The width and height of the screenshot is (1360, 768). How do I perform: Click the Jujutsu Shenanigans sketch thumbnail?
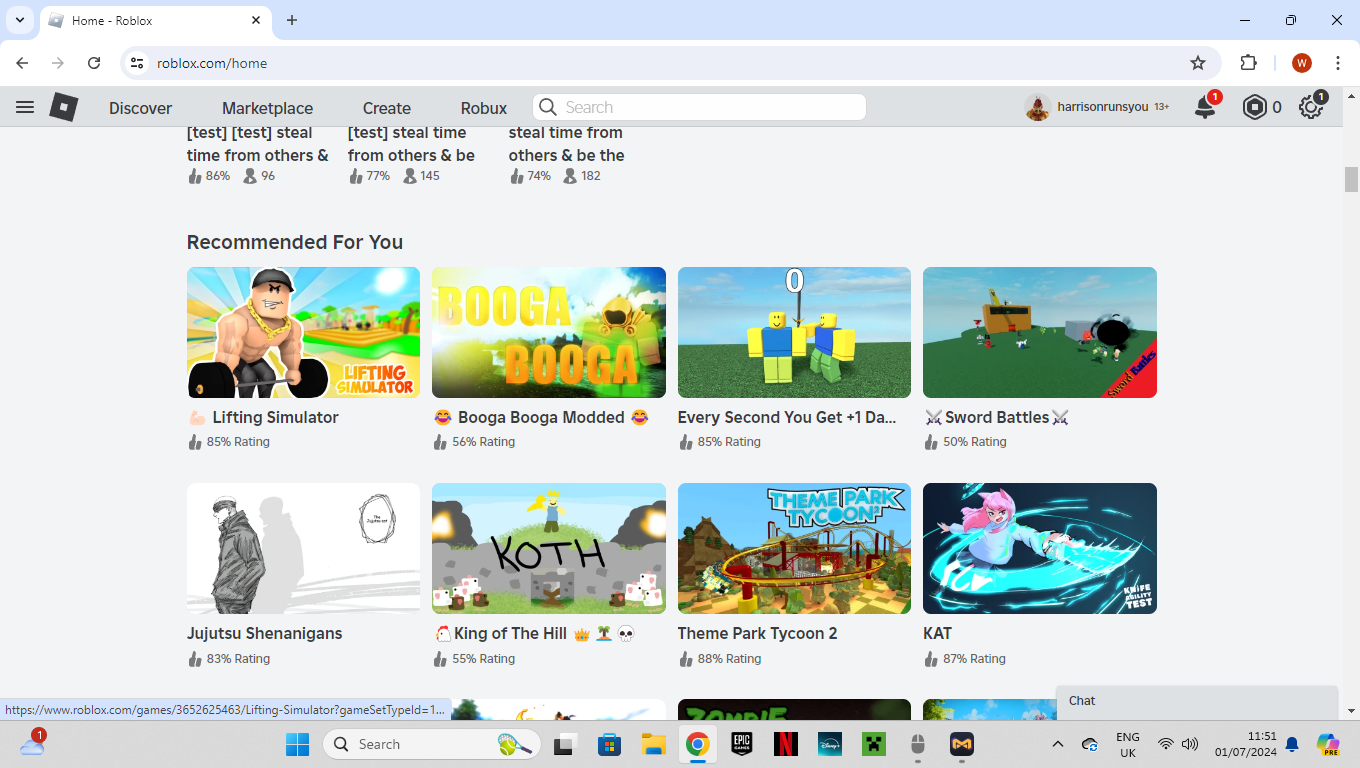click(303, 548)
